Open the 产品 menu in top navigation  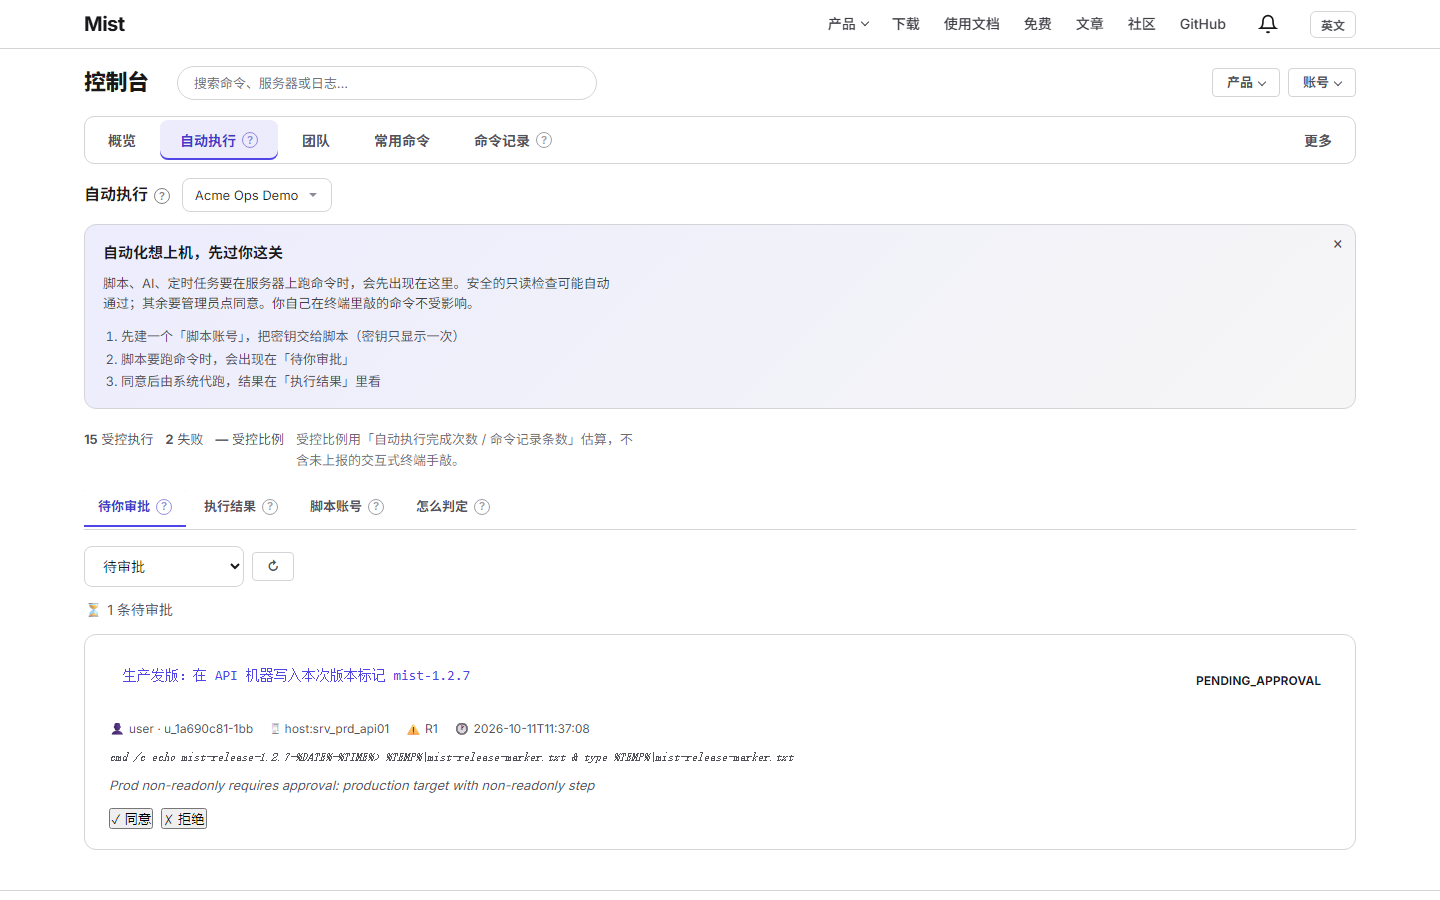pos(848,24)
